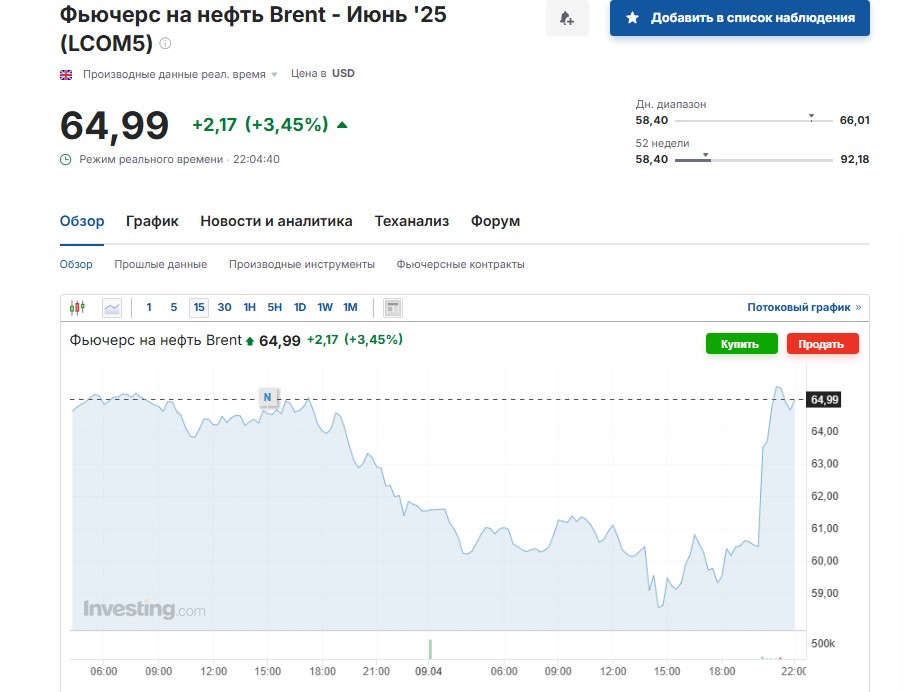Open the Прошлые данные sub-tab
This screenshot has width=903, height=692.
point(161,264)
